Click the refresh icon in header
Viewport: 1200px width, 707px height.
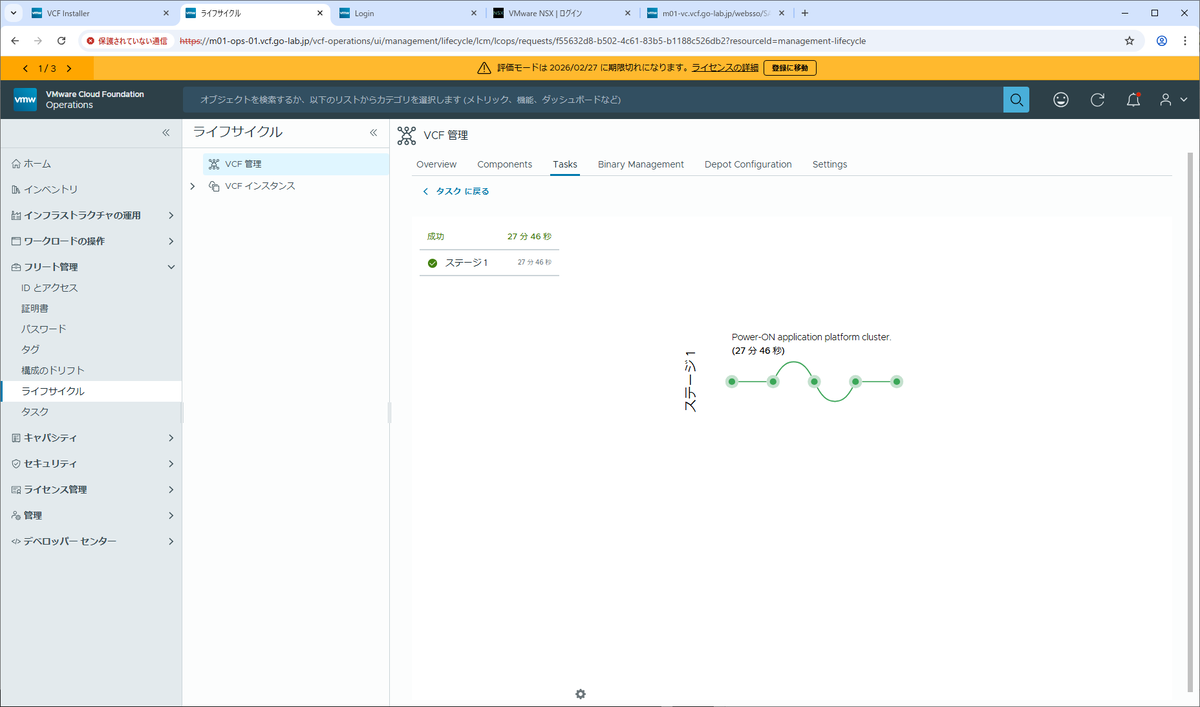click(1097, 100)
